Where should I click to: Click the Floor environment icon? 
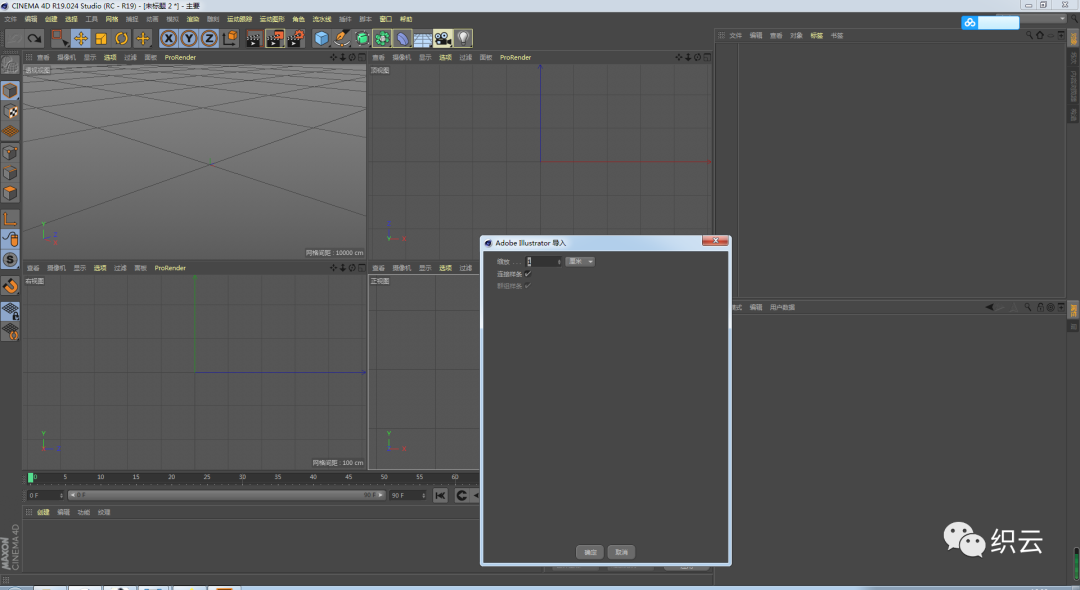(x=423, y=39)
